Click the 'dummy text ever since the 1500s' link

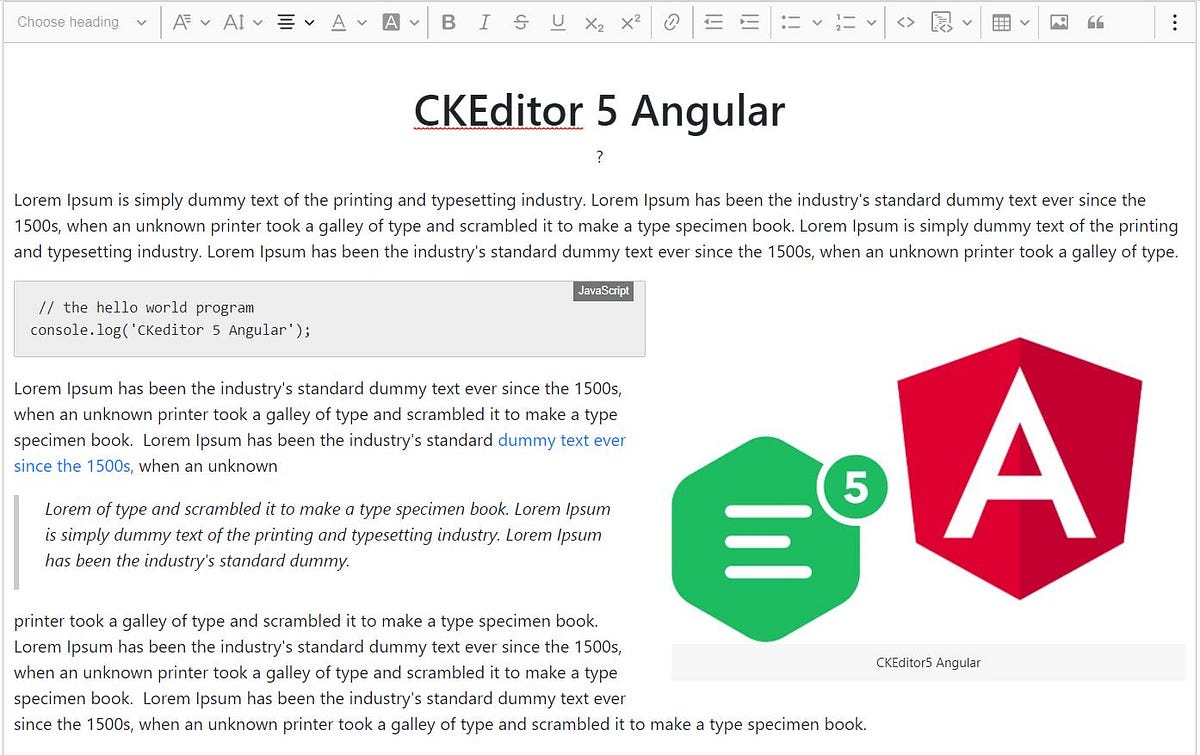(x=562, y=440)
